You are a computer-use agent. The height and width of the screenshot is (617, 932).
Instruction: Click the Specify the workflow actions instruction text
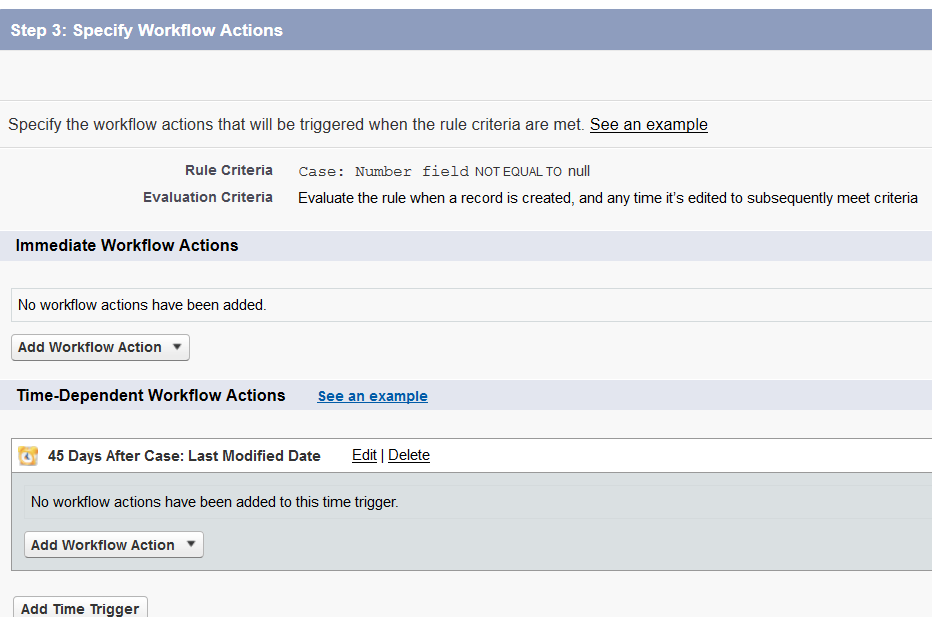click(296, 125)
